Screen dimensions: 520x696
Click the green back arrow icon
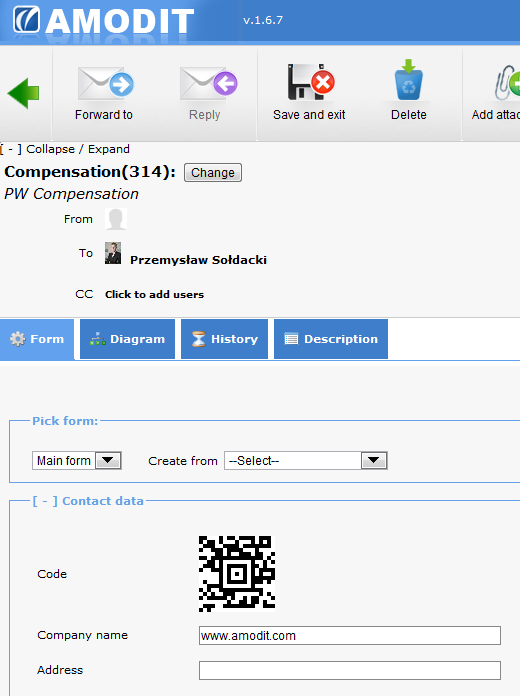pyautogui.click(x=24, y=93)
